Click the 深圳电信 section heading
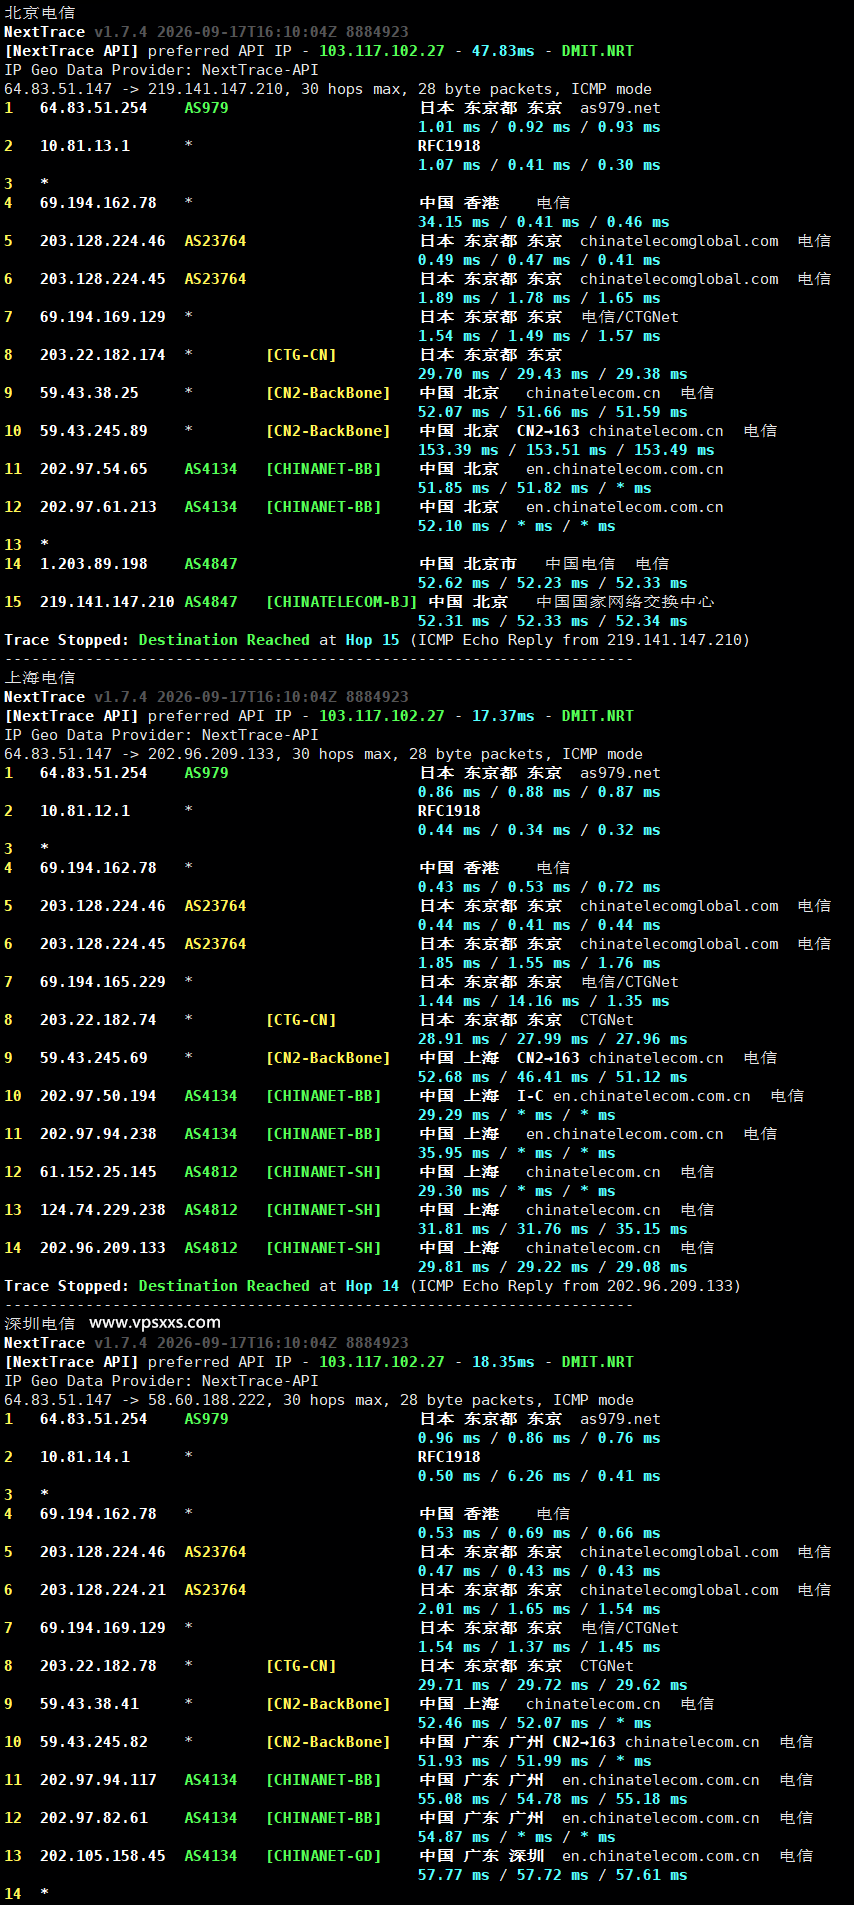This screenshot has height=1905, width=854. [x=40, y=1324]
